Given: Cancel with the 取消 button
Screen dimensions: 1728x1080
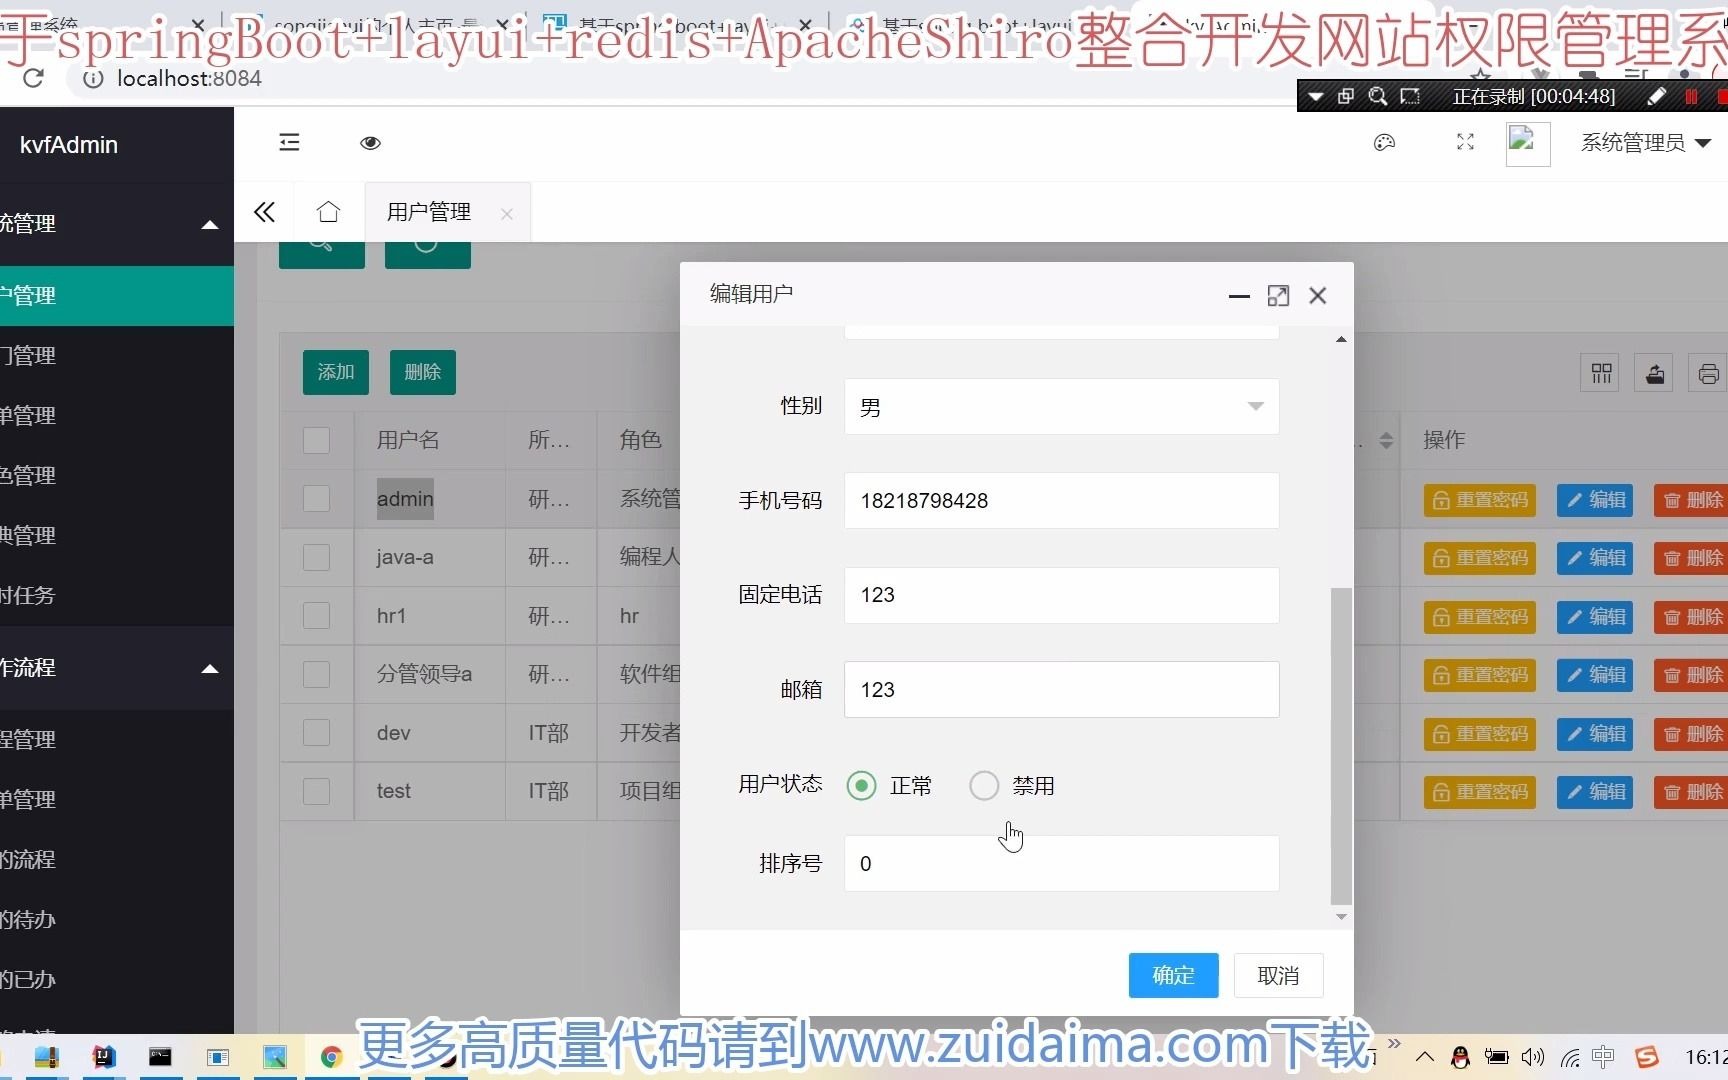Looking at the screenshot, I should click(1278, 975).
